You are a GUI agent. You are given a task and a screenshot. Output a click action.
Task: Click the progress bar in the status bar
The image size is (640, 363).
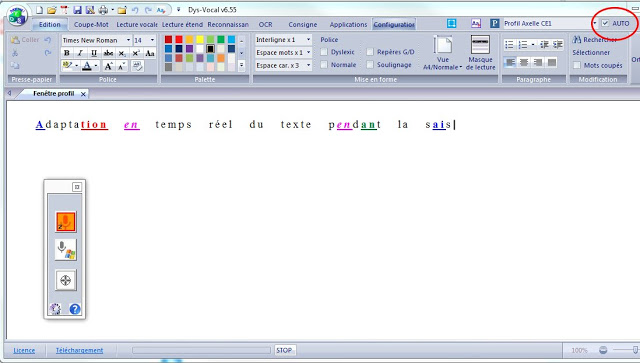201,350
